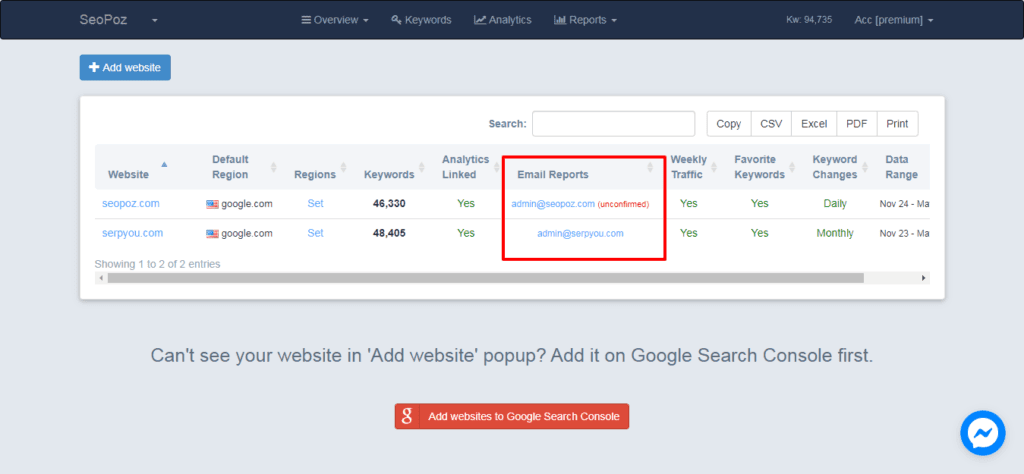Expand the Overview menu

click(335, 20)
